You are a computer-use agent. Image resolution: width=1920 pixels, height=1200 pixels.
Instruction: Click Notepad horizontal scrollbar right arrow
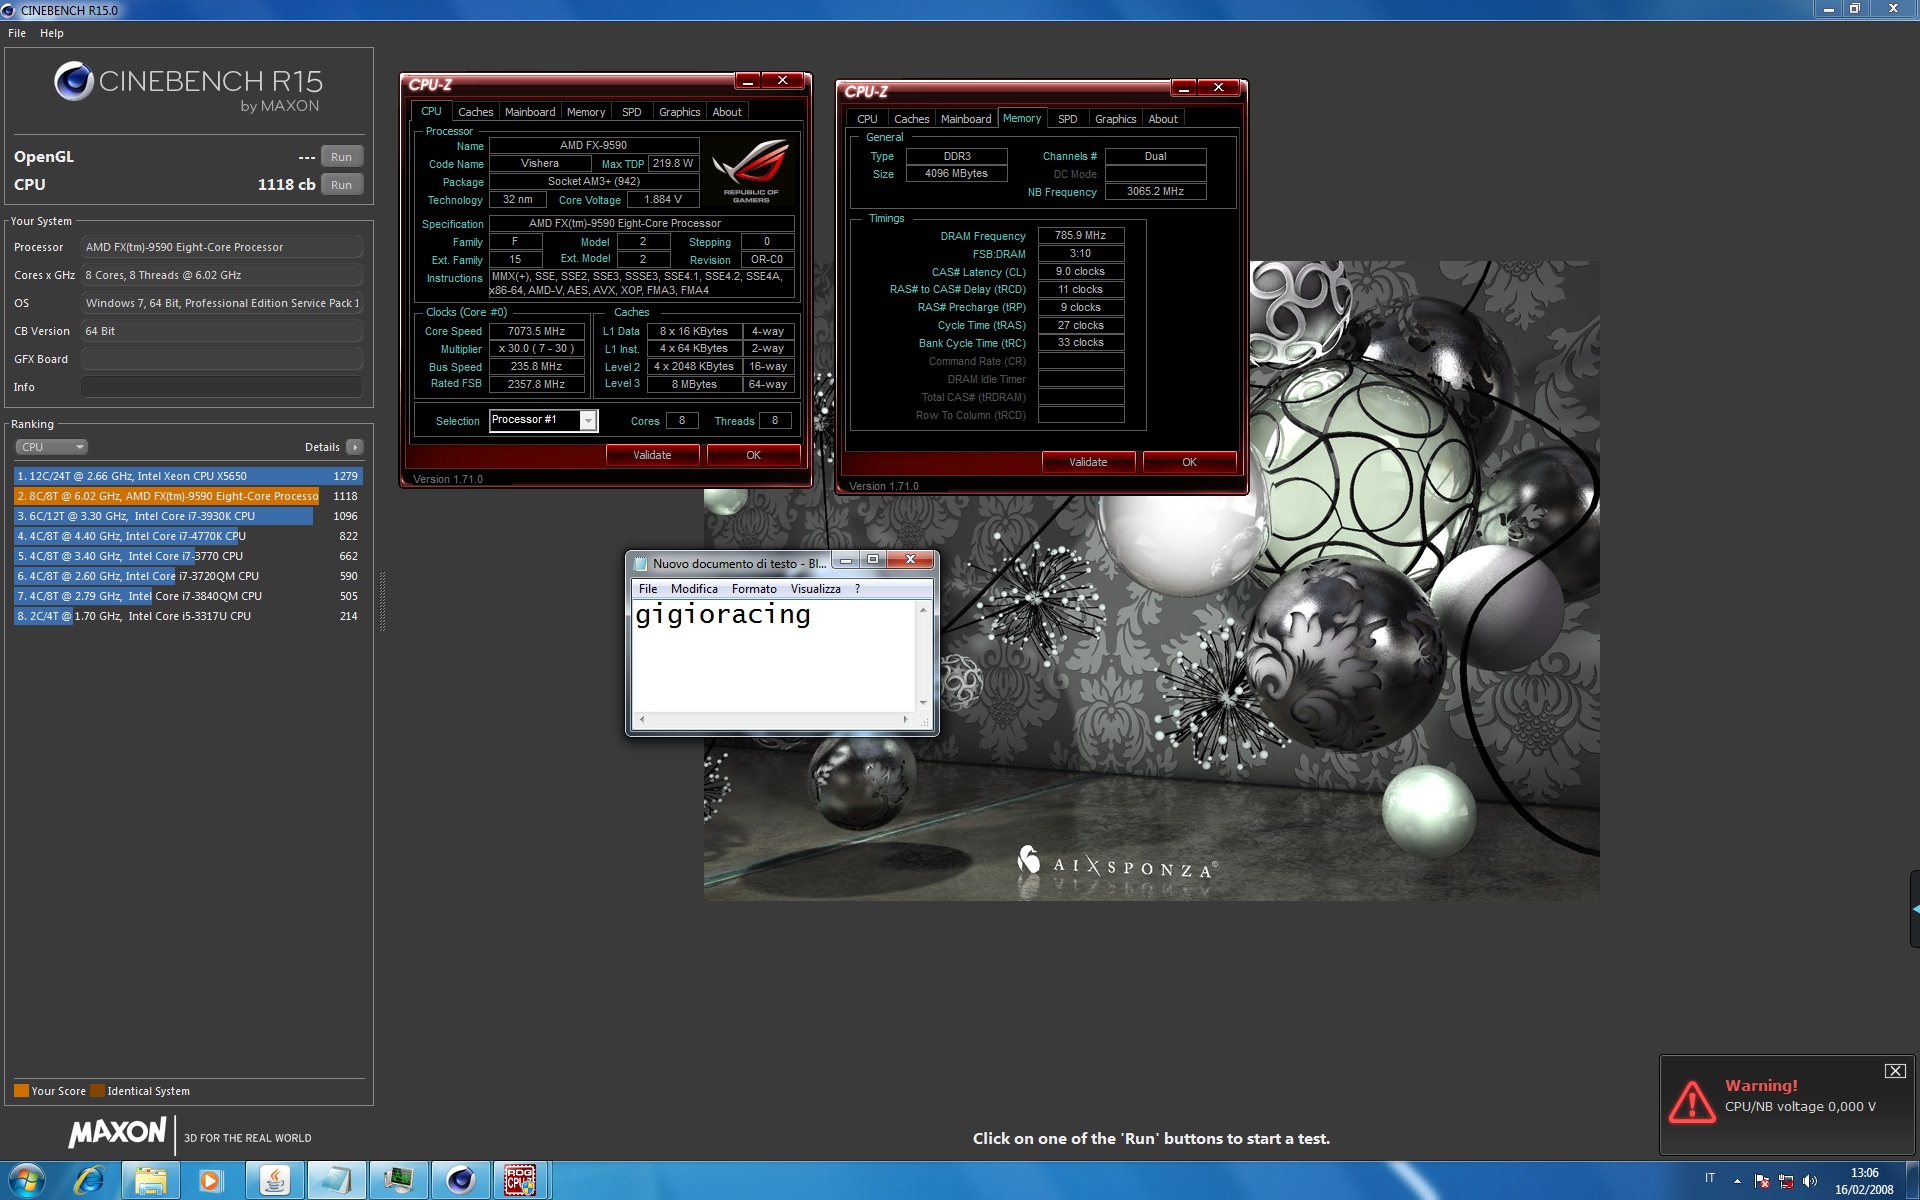tap(906, 719)
